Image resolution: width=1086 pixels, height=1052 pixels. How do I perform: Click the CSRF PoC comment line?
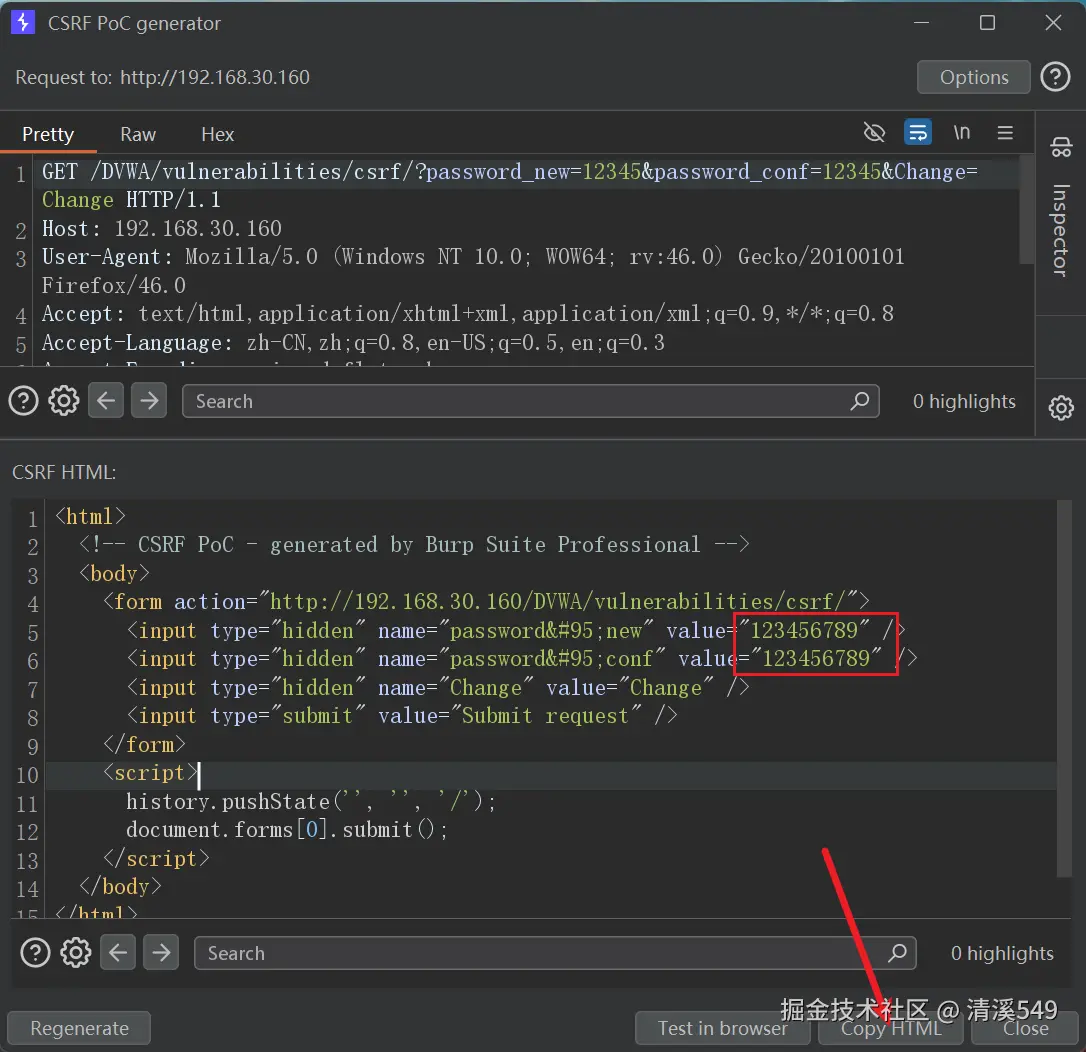pyautogui.click(x=414, y=544)
